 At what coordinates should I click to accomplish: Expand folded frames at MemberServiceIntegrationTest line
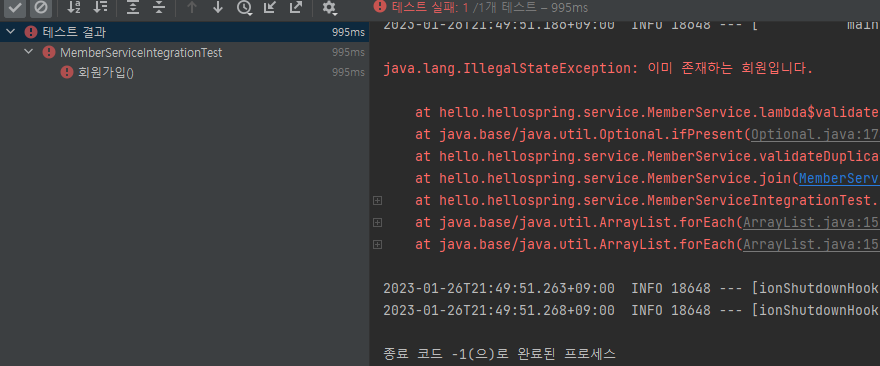378,200
